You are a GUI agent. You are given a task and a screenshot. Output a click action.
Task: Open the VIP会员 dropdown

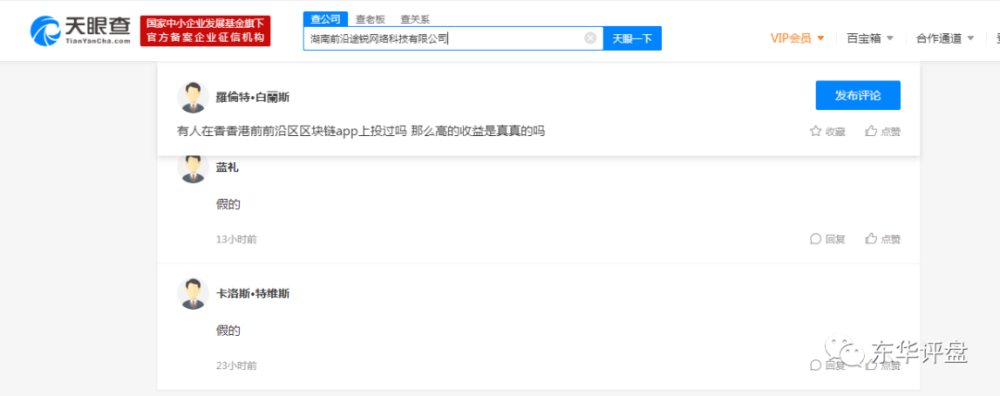pos(797,38)
